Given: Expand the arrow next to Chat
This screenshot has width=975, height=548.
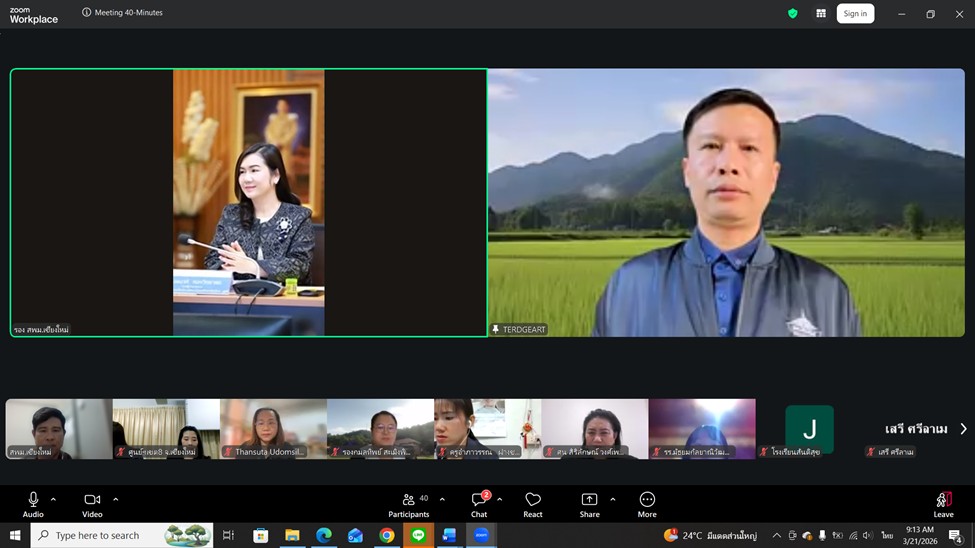Looking at the screenshot, I should pos(500,499).
